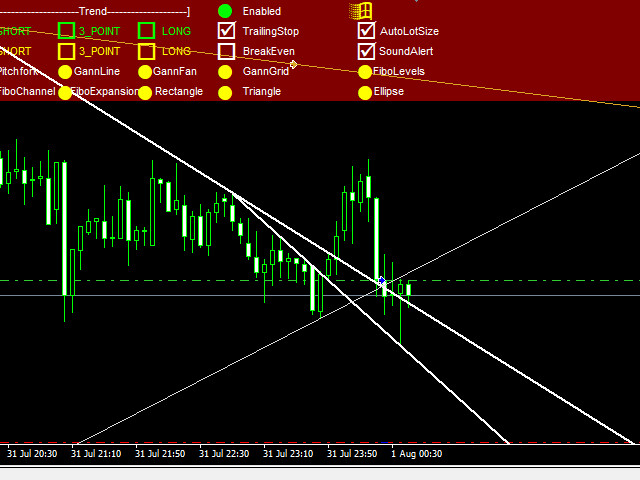Image resolution: width=640 pixels, height=480 pixels.
Task: Click the FiboChannel label
Action: [27, 91]
